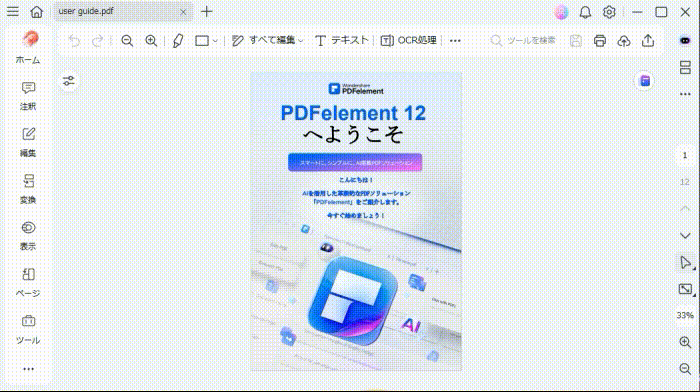The width and height of the screenshot is (700, 392).
Task: Redo the last action
Action: pos(97,41)
